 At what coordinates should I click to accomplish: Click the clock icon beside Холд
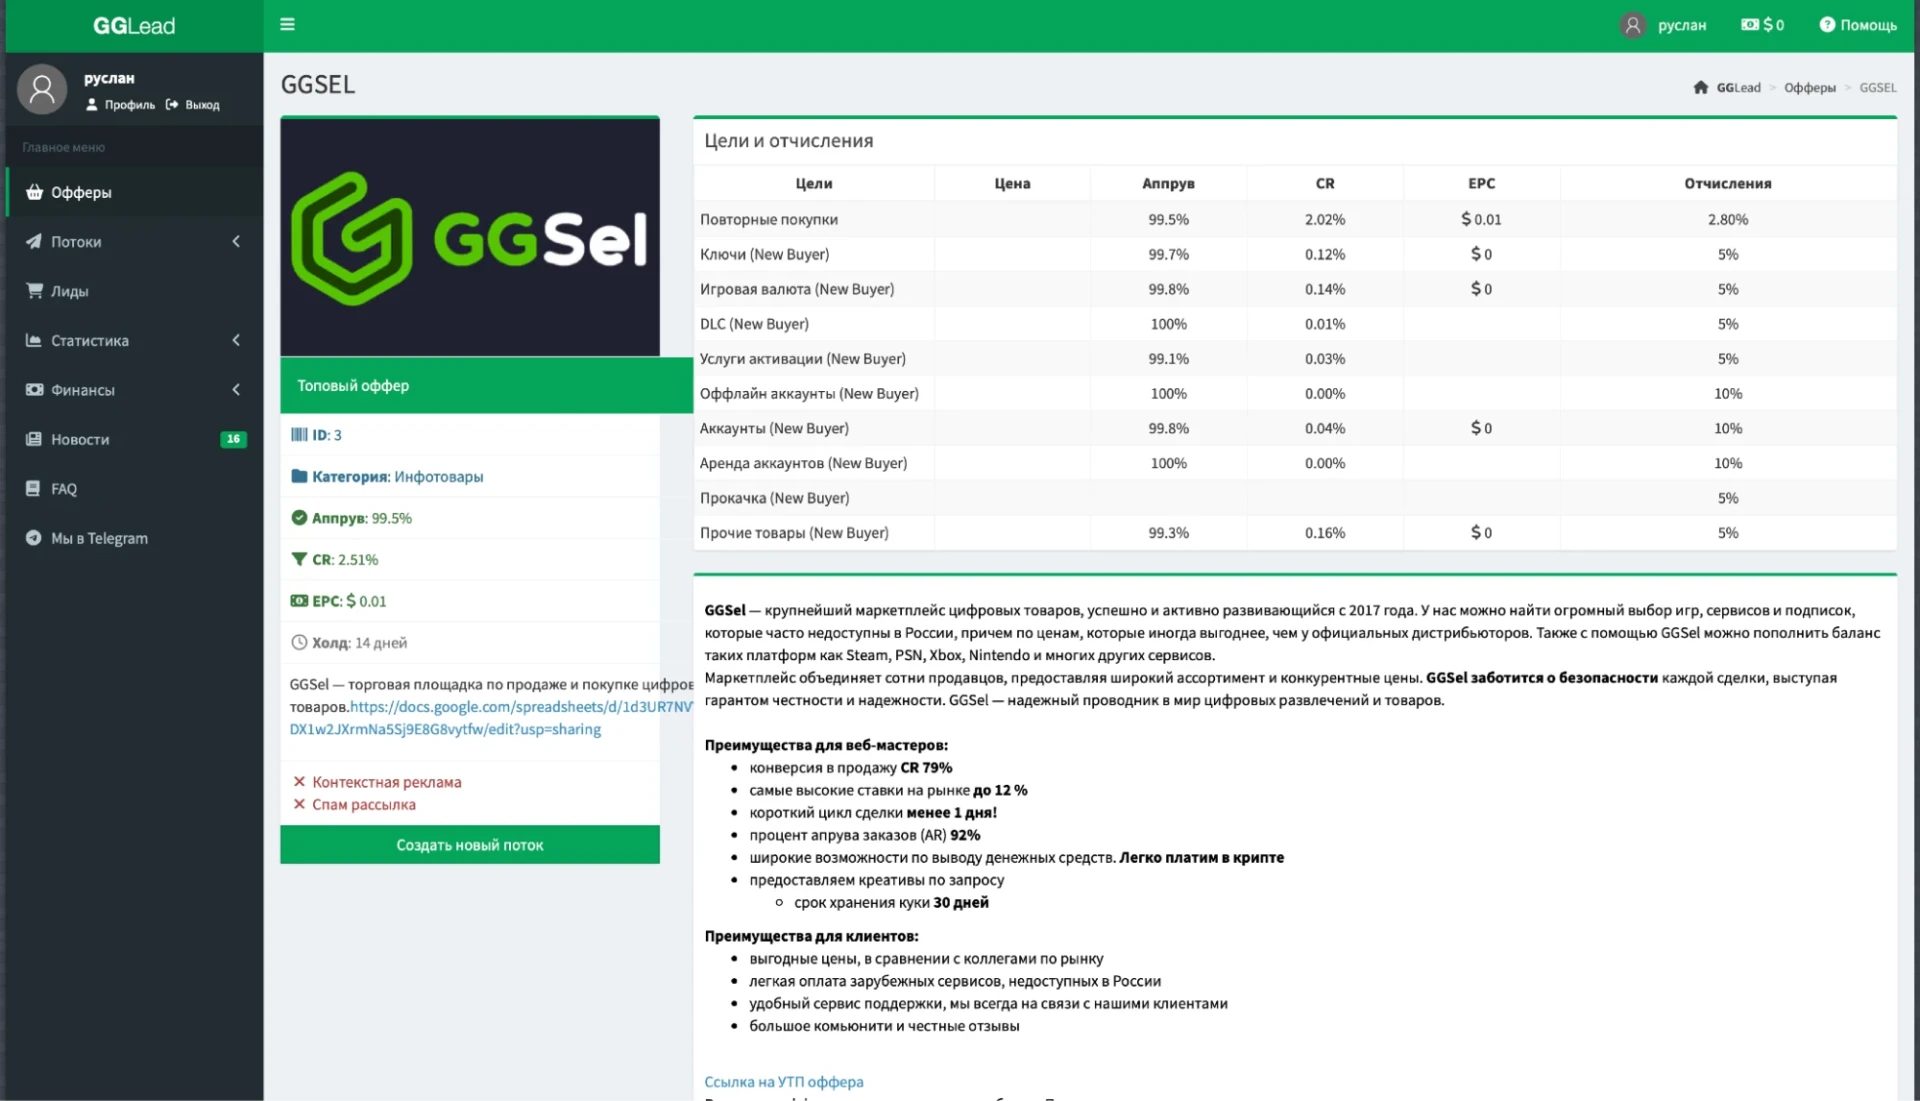click(299, 643)
